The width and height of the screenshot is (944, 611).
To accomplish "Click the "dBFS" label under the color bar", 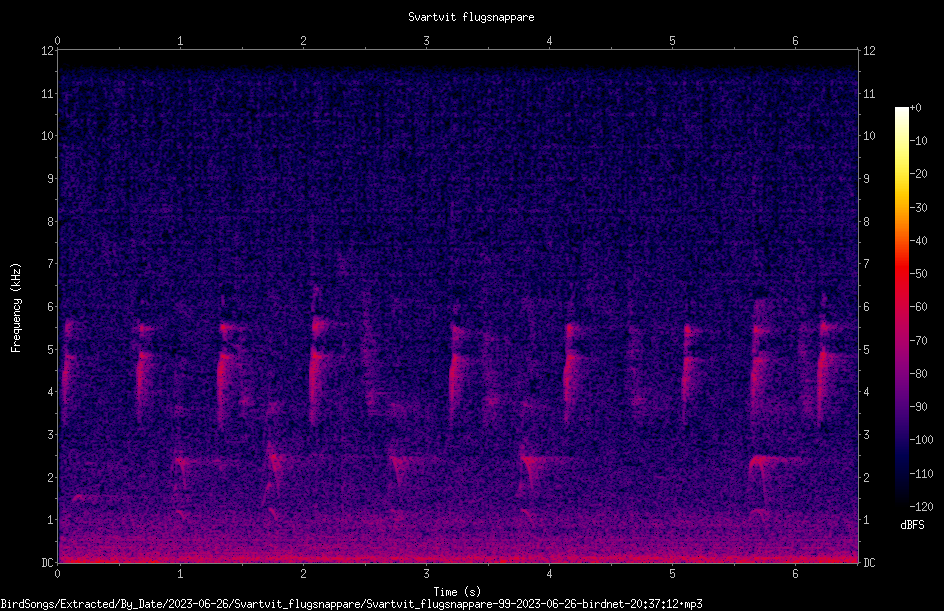I will (912, 525).
